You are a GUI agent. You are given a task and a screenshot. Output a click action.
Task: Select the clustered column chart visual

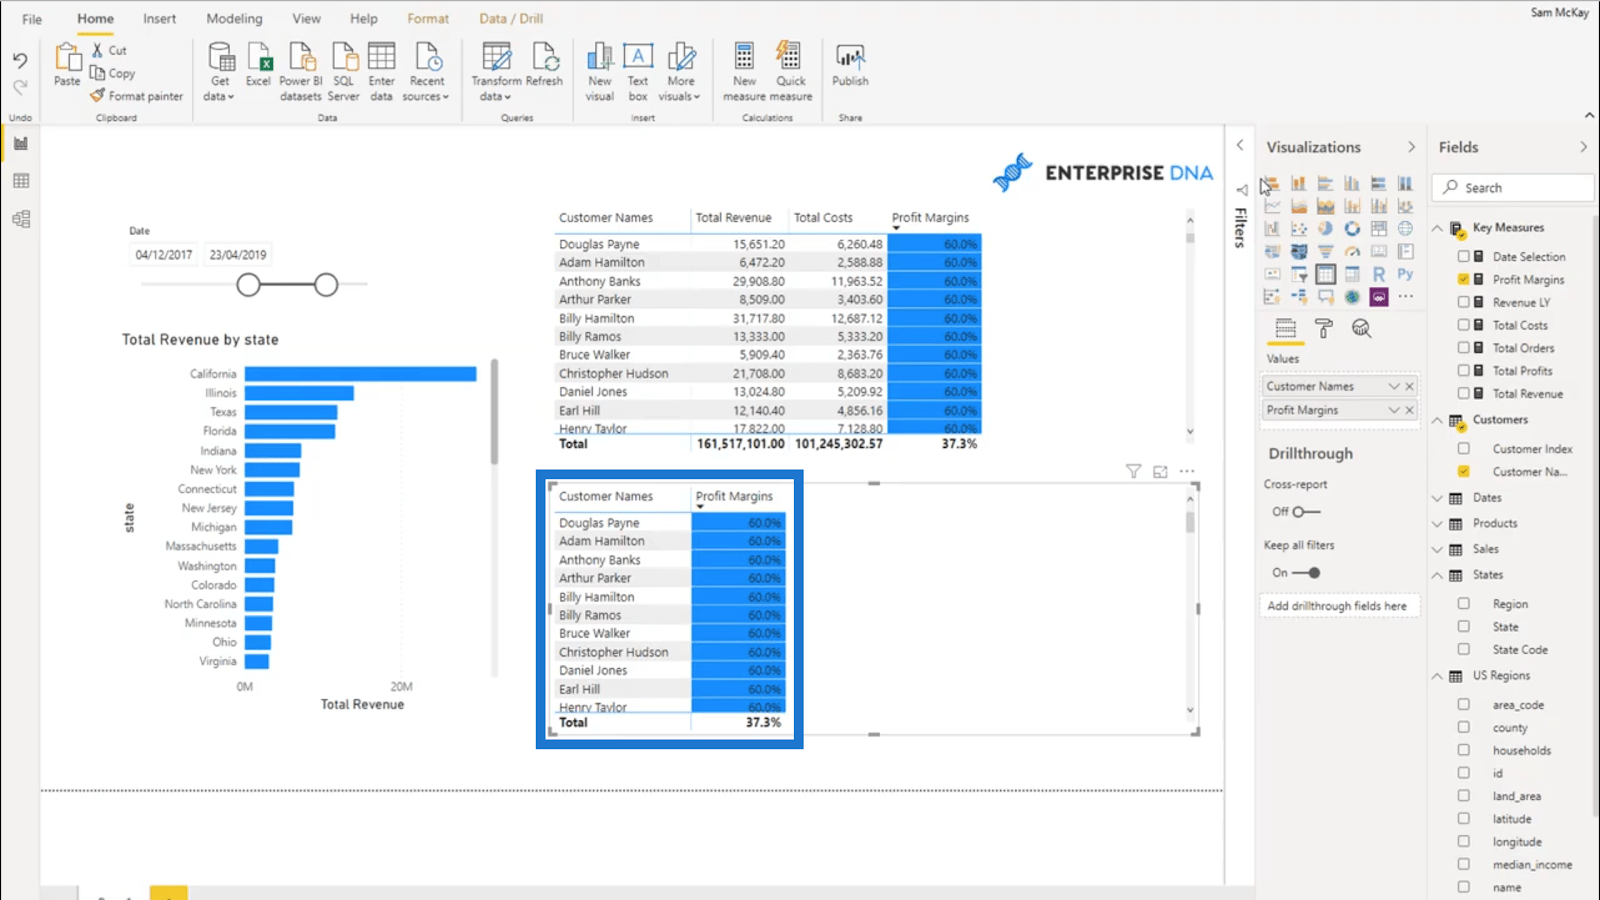coord(1352,183)
